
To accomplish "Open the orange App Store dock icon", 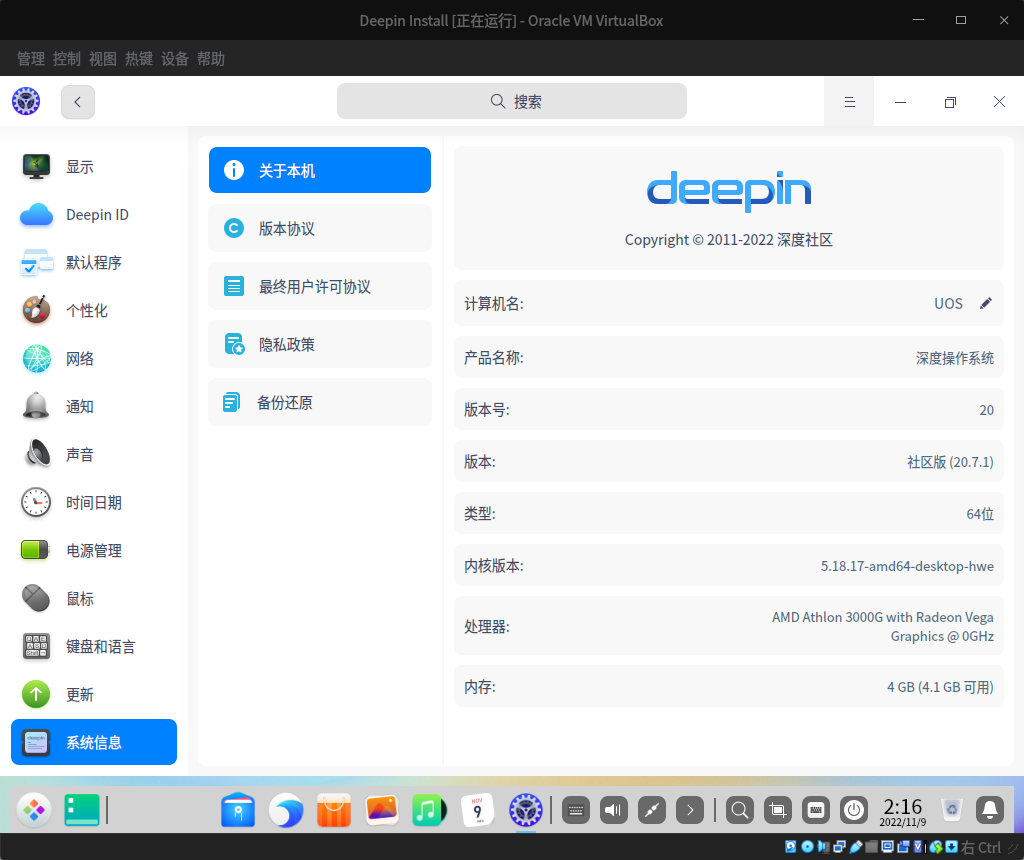I will (x=334, y=810).
